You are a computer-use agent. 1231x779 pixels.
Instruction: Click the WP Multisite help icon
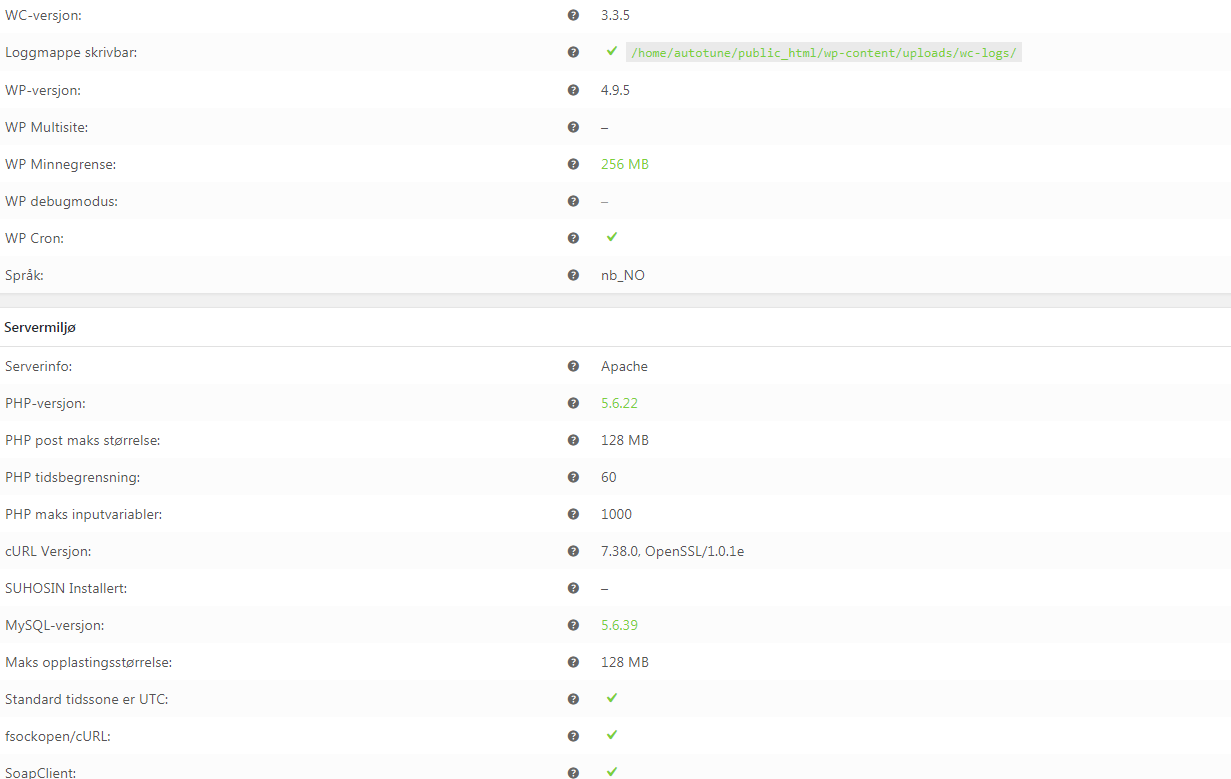tap(573, 127)
